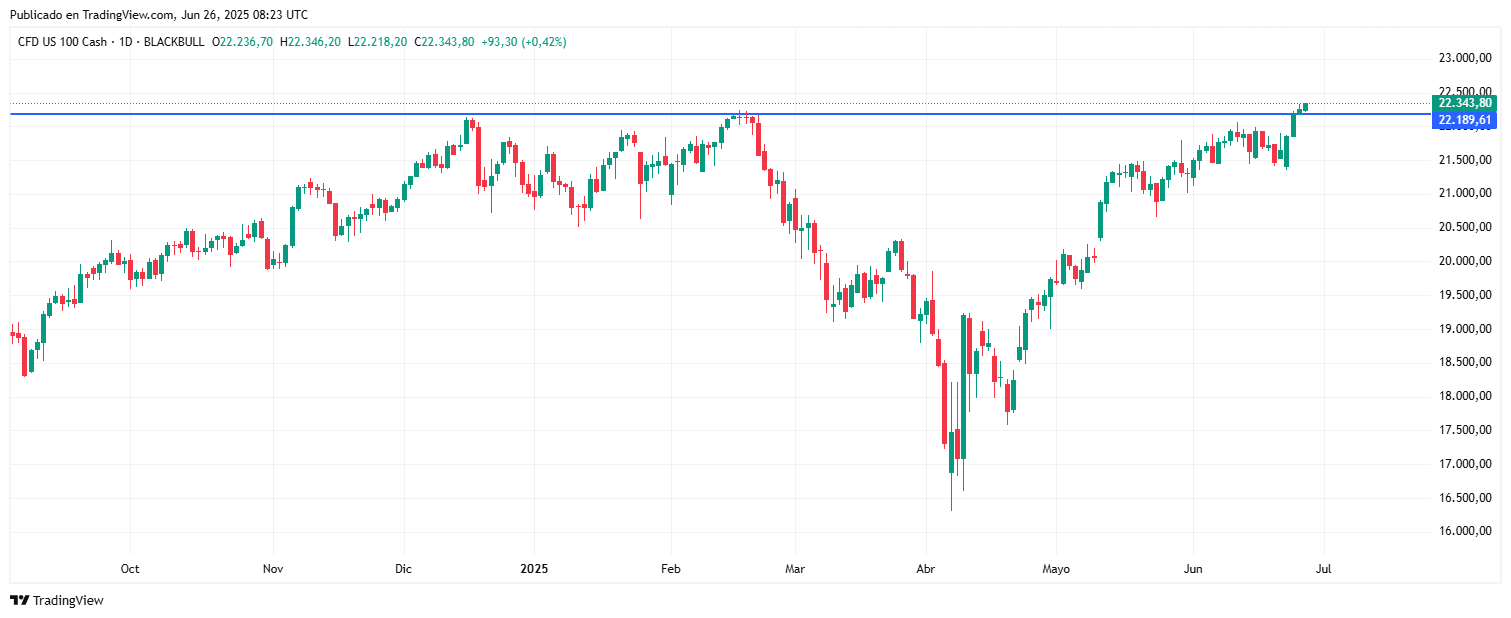The height and width of the screenshot is (618, 1511).
Task: Click the TradingView logo icon
Action: [19, 600]
